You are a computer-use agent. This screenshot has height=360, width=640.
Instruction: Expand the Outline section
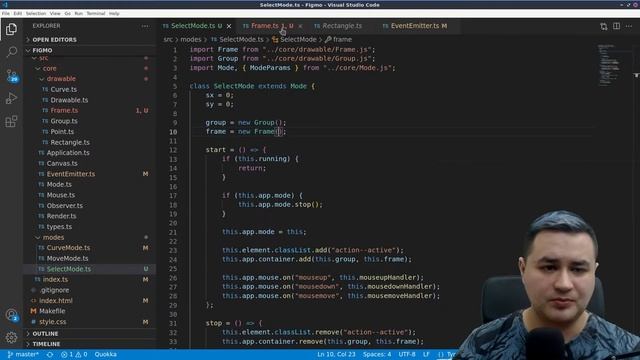pyautogui.click(x=90, y=333)
